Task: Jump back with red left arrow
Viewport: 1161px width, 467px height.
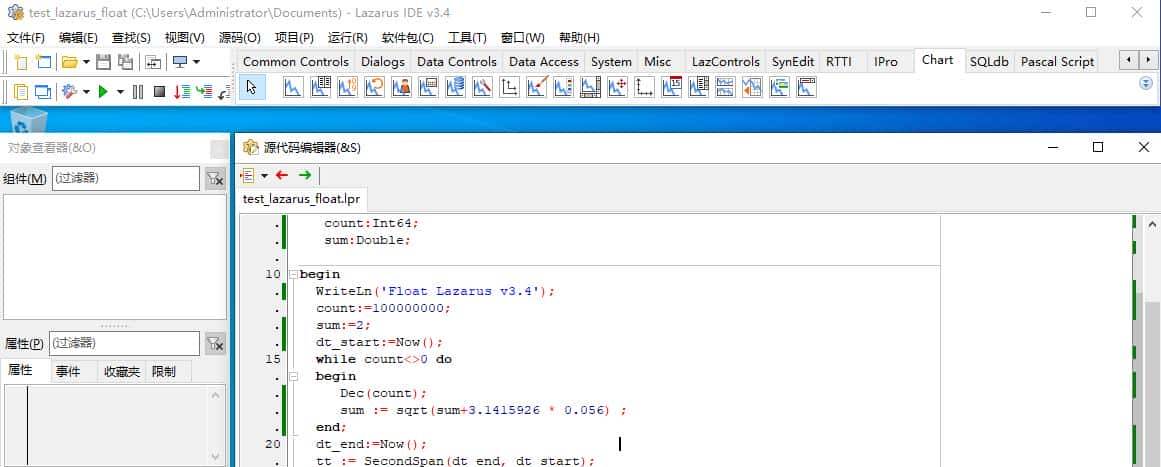Action: click(281, 175)
